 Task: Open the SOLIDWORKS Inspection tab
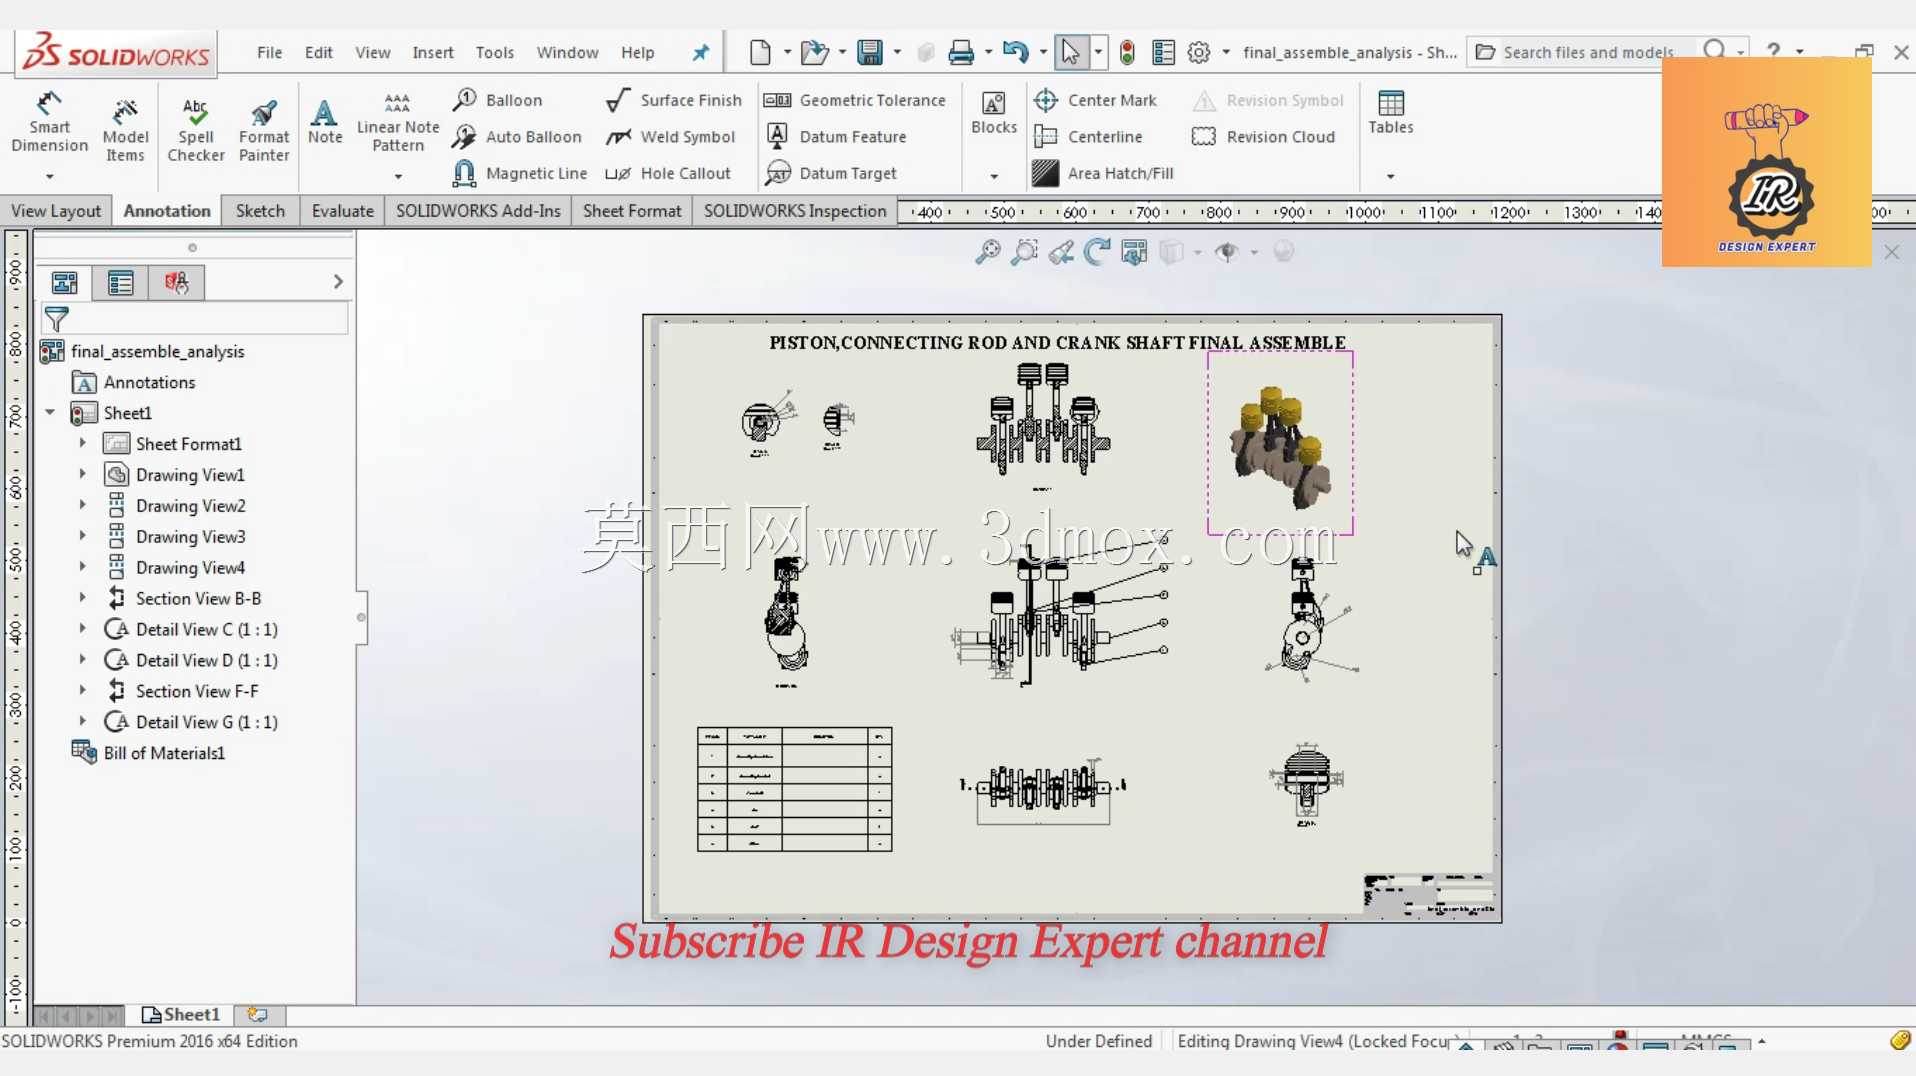tap(795, 211)
